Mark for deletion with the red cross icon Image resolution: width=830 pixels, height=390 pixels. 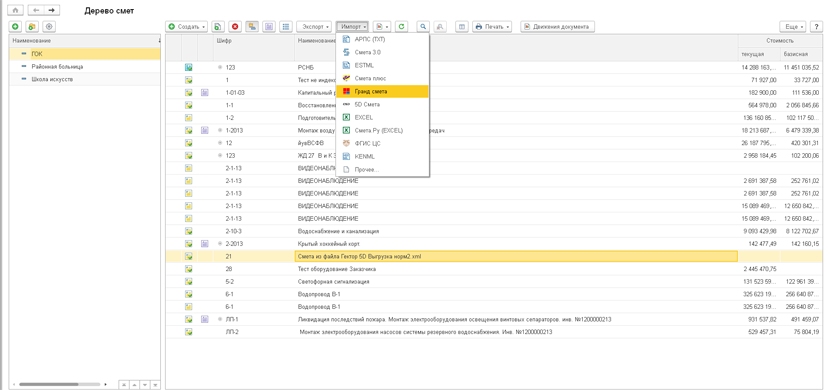(235, 26)
